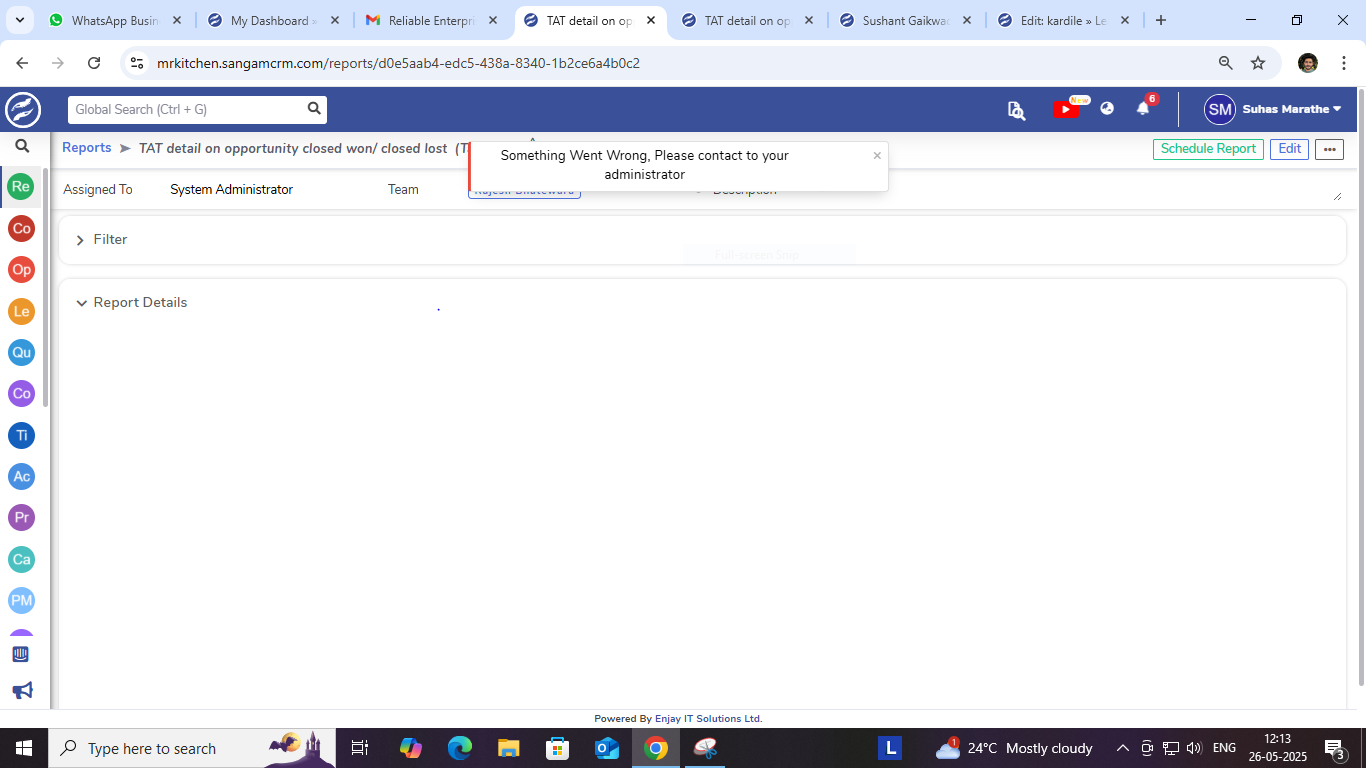
Task: Open the purple Co module in the sidebar
Action: (x=21, y=394)
